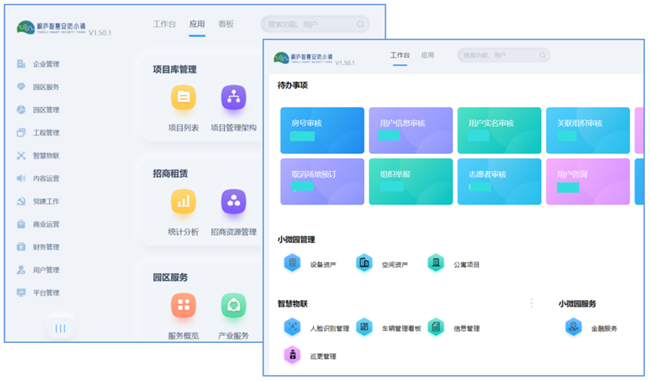650x381 pixels.
Task: Select 智慧物联 in the left sidebar
Action: (38, 155)
